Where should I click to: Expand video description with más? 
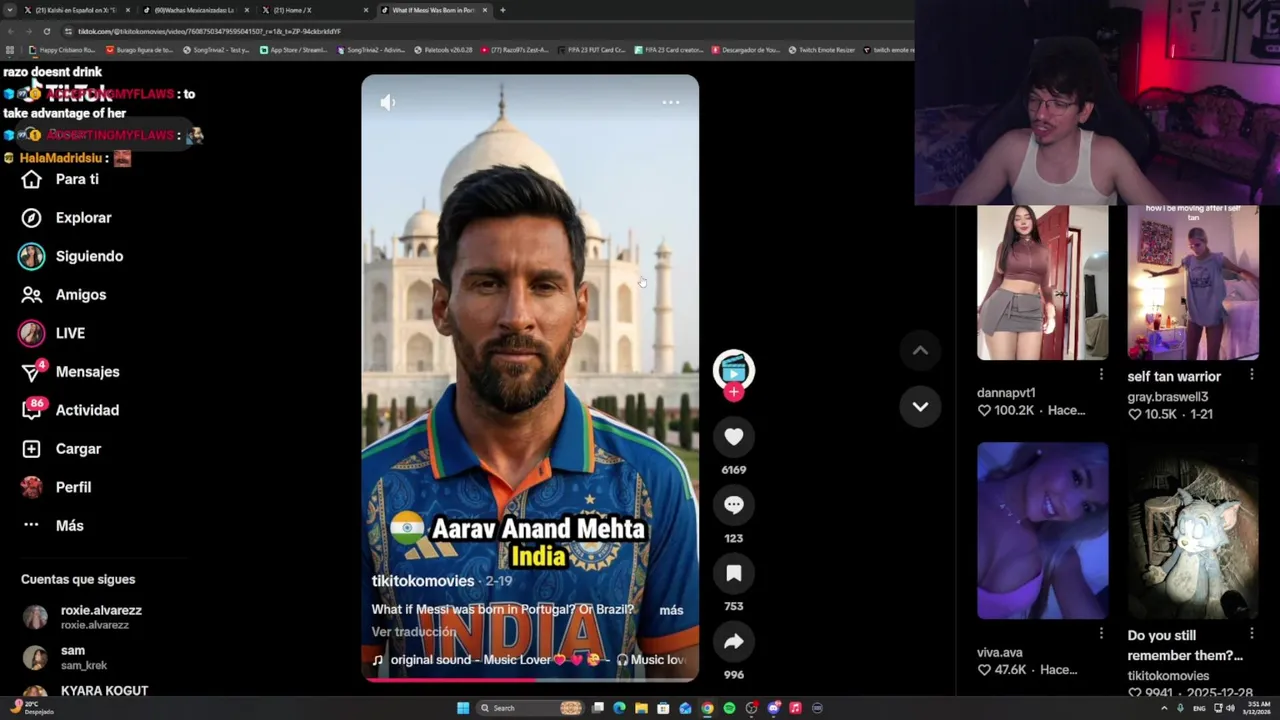(x=671, y=610)
